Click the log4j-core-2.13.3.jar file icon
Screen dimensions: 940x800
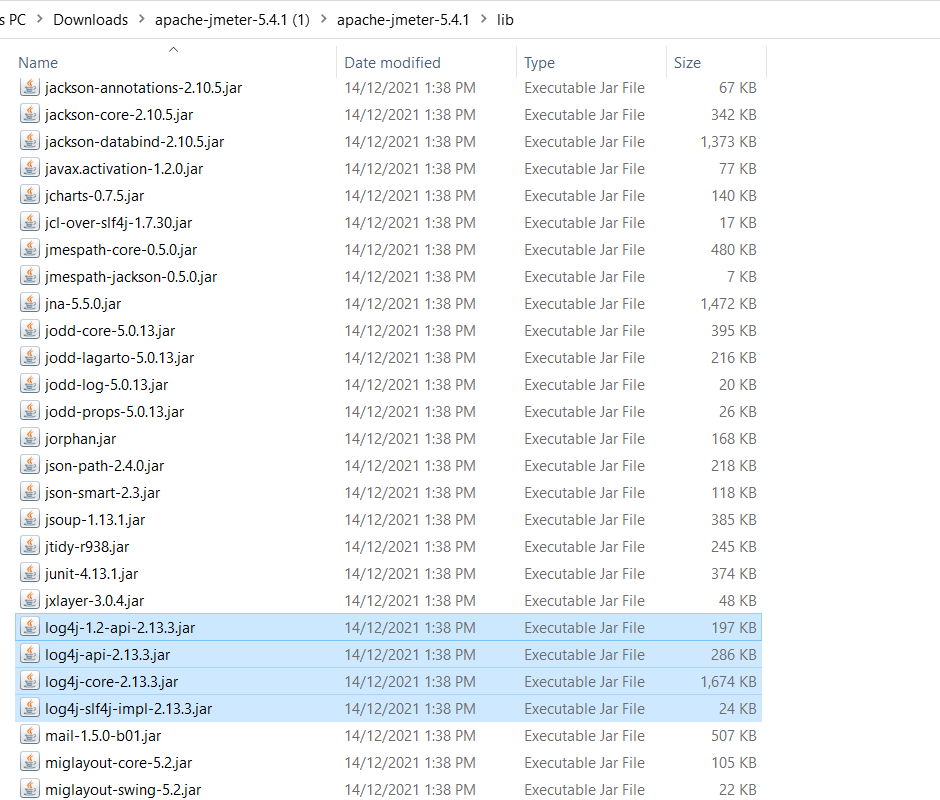click(30, 681)
